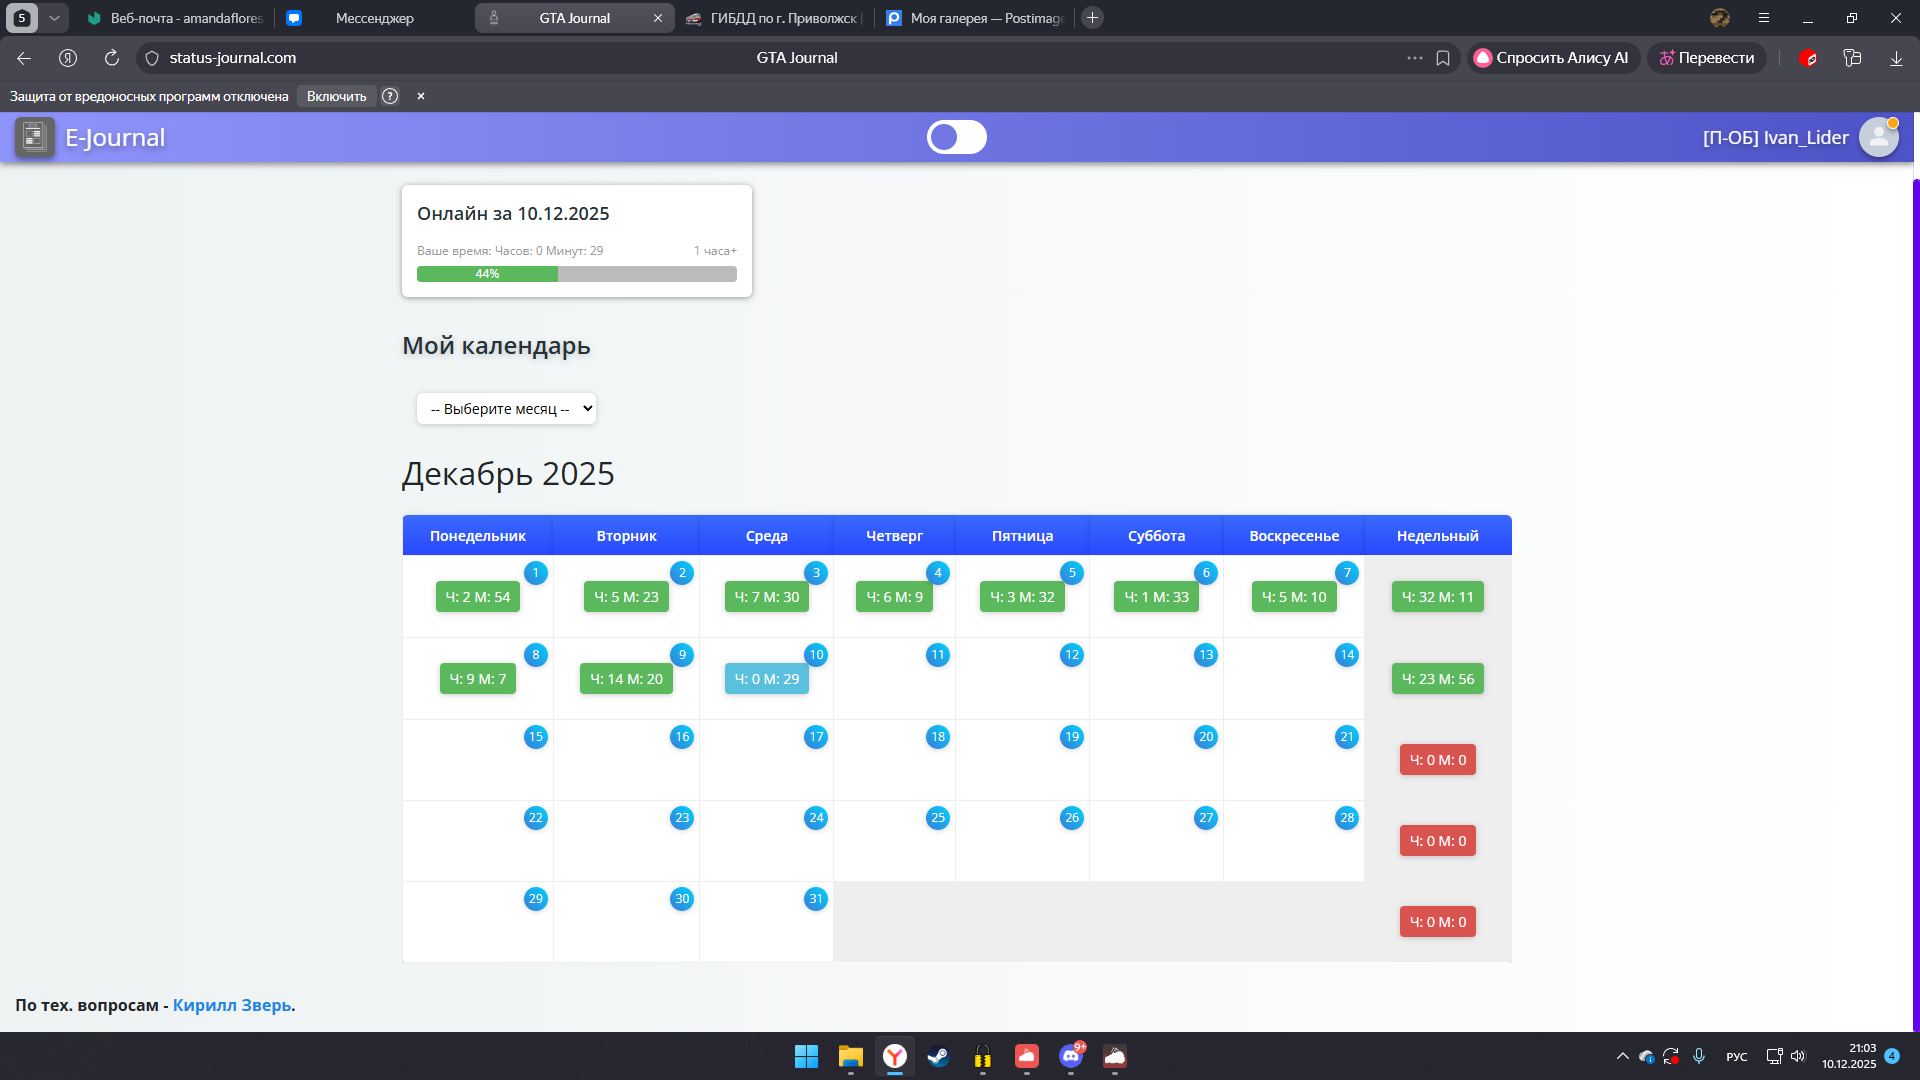Open the browser downloads icon
Screen dimensions: 1920x1080
tap(1896, 58)
